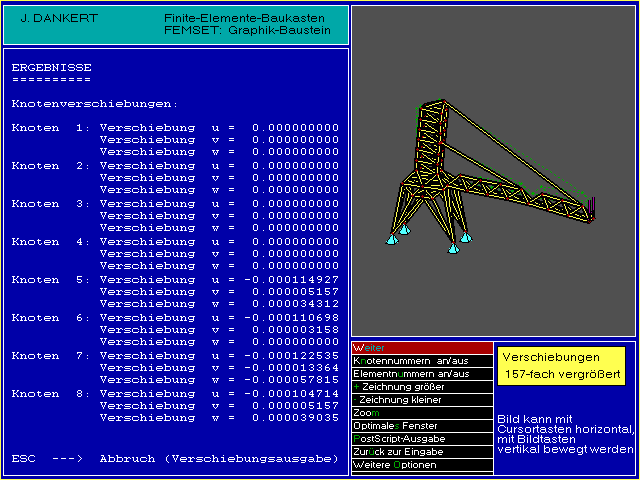
Task: Toggle Knotennummern an/aus
Action: click(x=422, y=360)
